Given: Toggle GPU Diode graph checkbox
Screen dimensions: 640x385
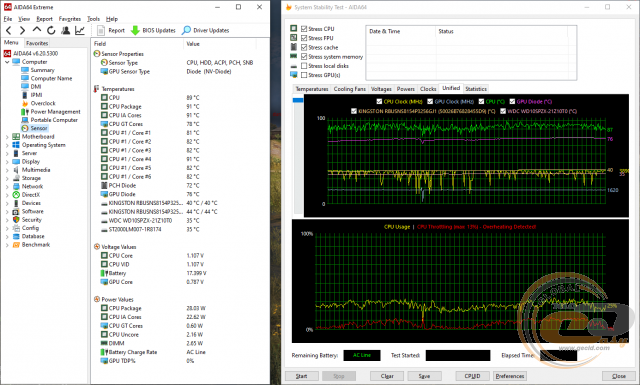Looking at the screenshot, I should click(512, 102).
